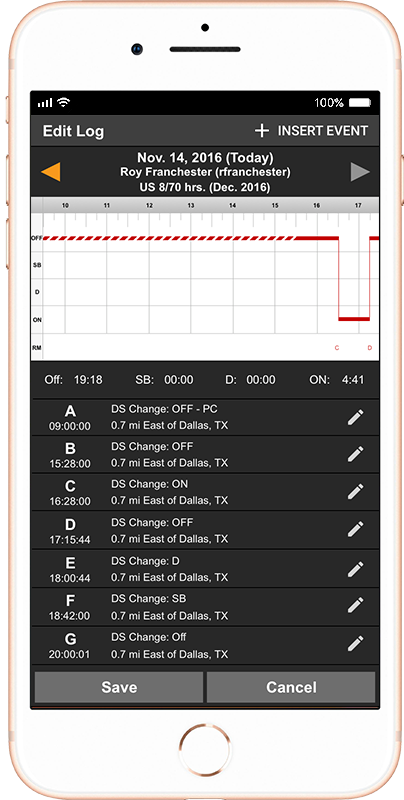Select the C marker on the graph
404x800 pixels.
point(337,348)
